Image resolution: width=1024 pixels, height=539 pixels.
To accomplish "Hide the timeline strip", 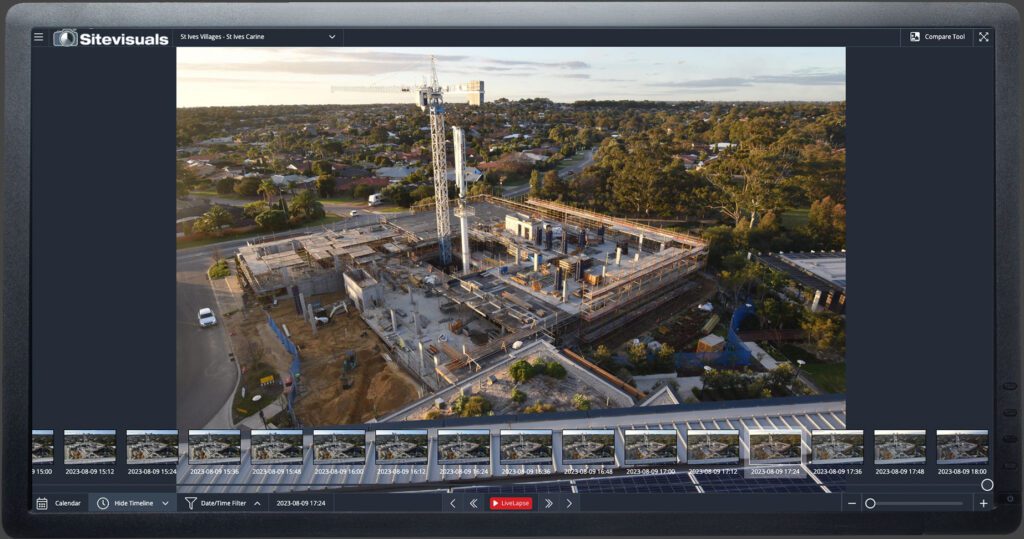I will pos(126,503).
